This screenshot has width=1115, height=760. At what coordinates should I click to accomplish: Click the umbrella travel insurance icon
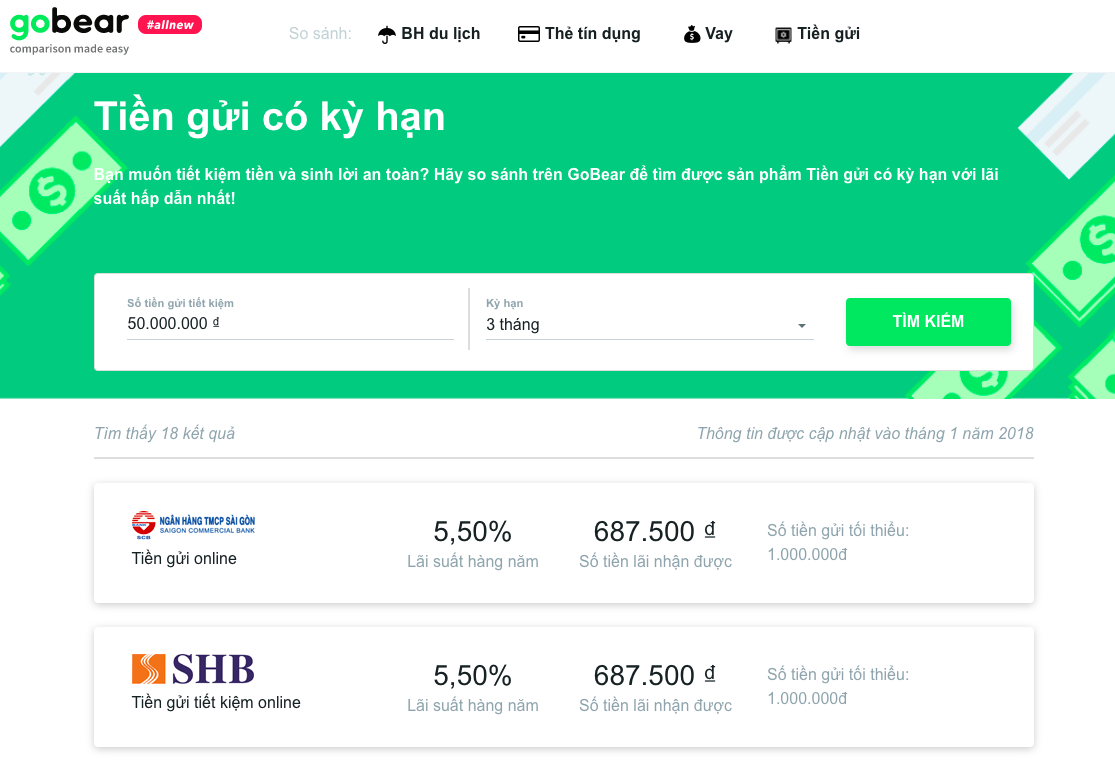tap(387, 34)
